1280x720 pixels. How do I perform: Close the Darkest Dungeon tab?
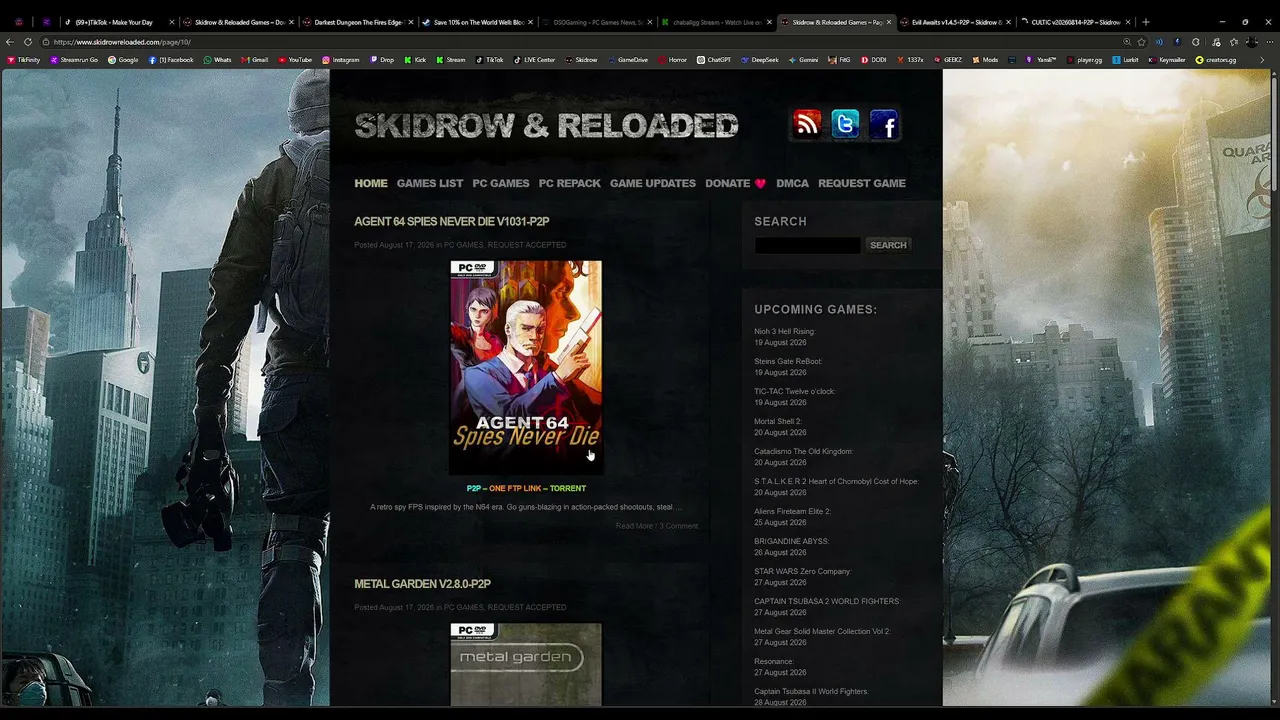tap(410, 22)
